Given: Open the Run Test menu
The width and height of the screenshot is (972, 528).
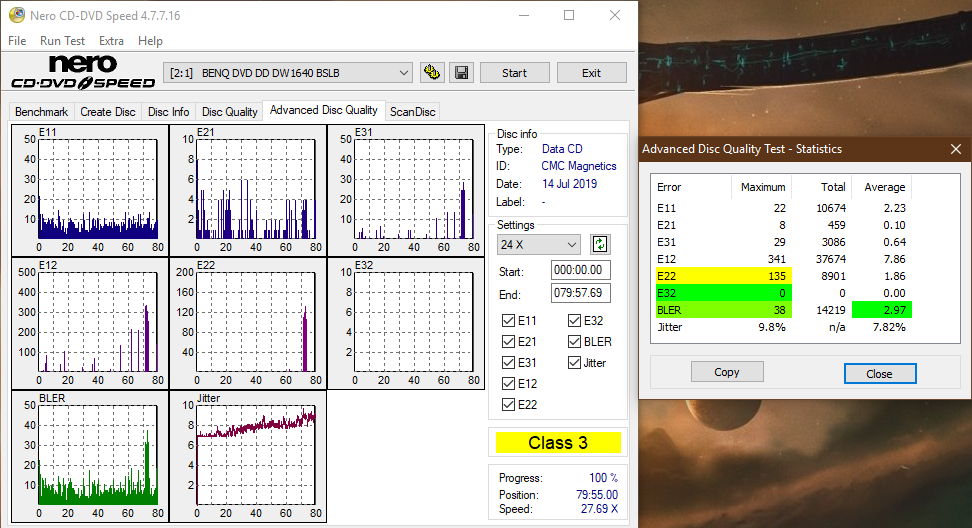Looking at the screenshot, I should click(x=62, y=41).
